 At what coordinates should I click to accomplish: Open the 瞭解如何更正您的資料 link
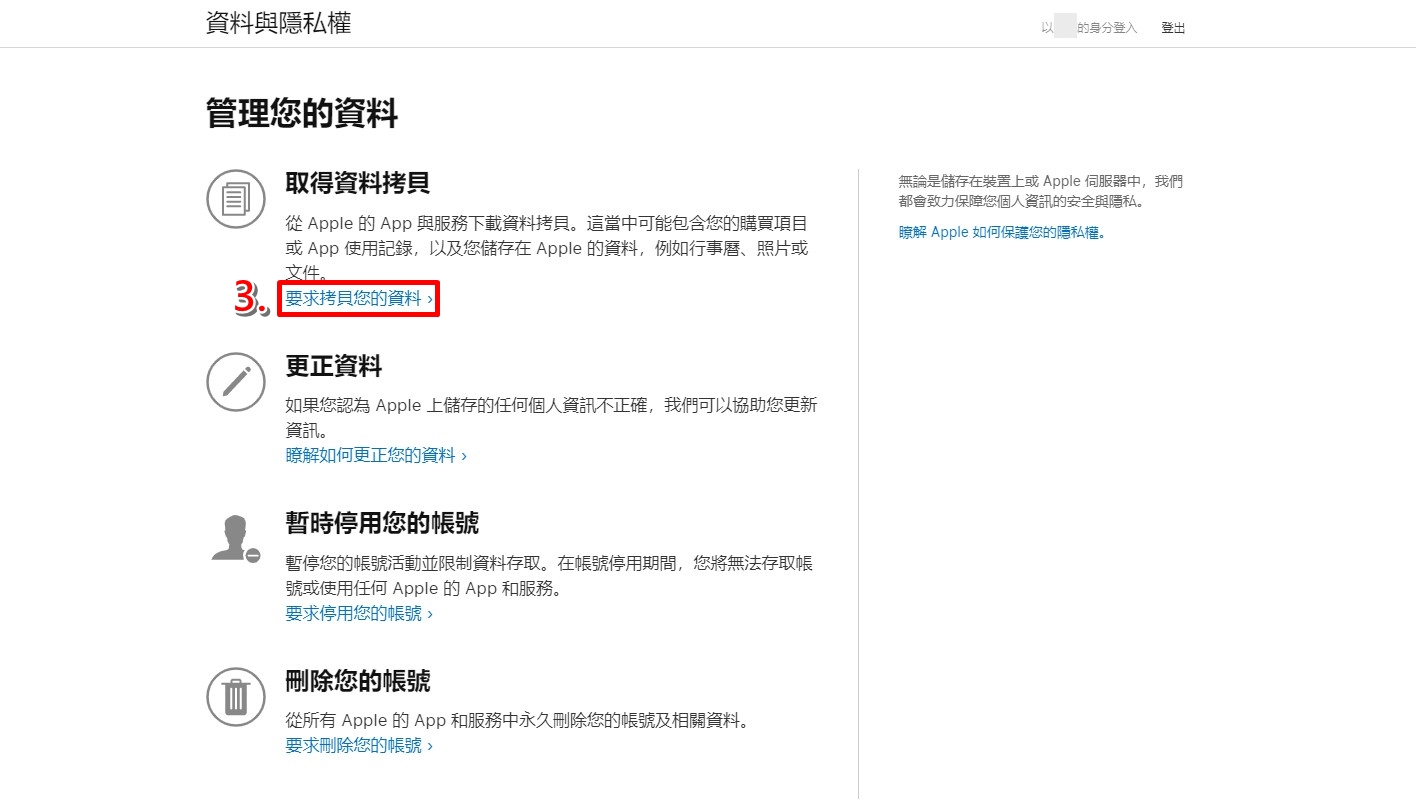(376, 455)
